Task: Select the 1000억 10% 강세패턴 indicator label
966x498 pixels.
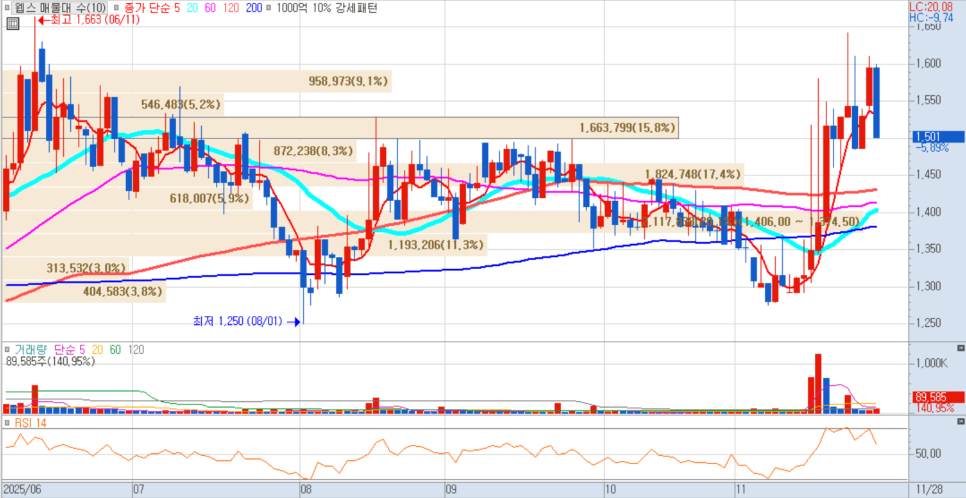Action: click(327, 8)
